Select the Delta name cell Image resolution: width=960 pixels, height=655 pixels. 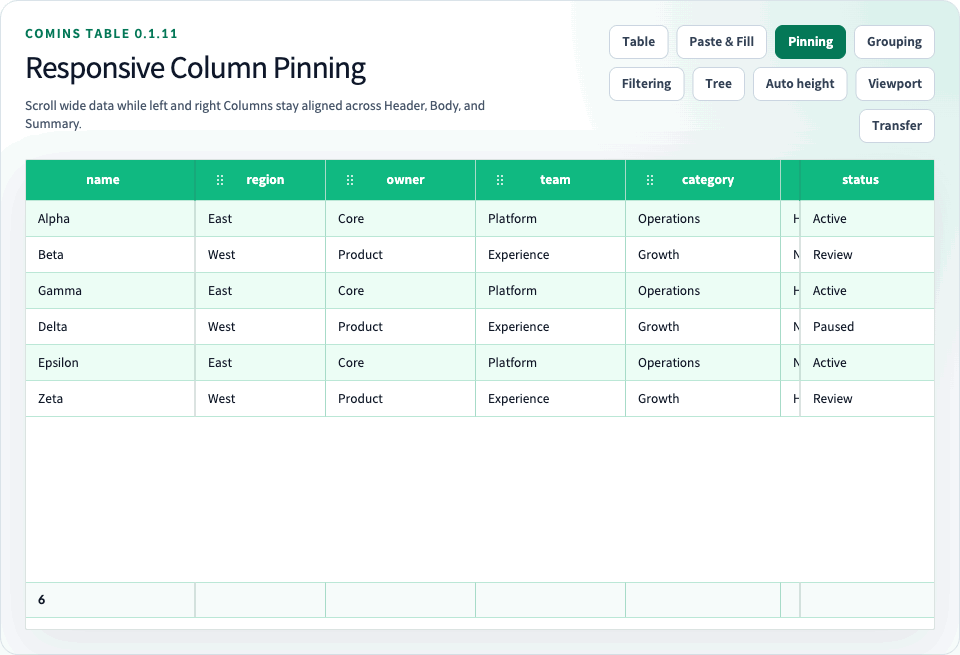(x=110, y=327)
